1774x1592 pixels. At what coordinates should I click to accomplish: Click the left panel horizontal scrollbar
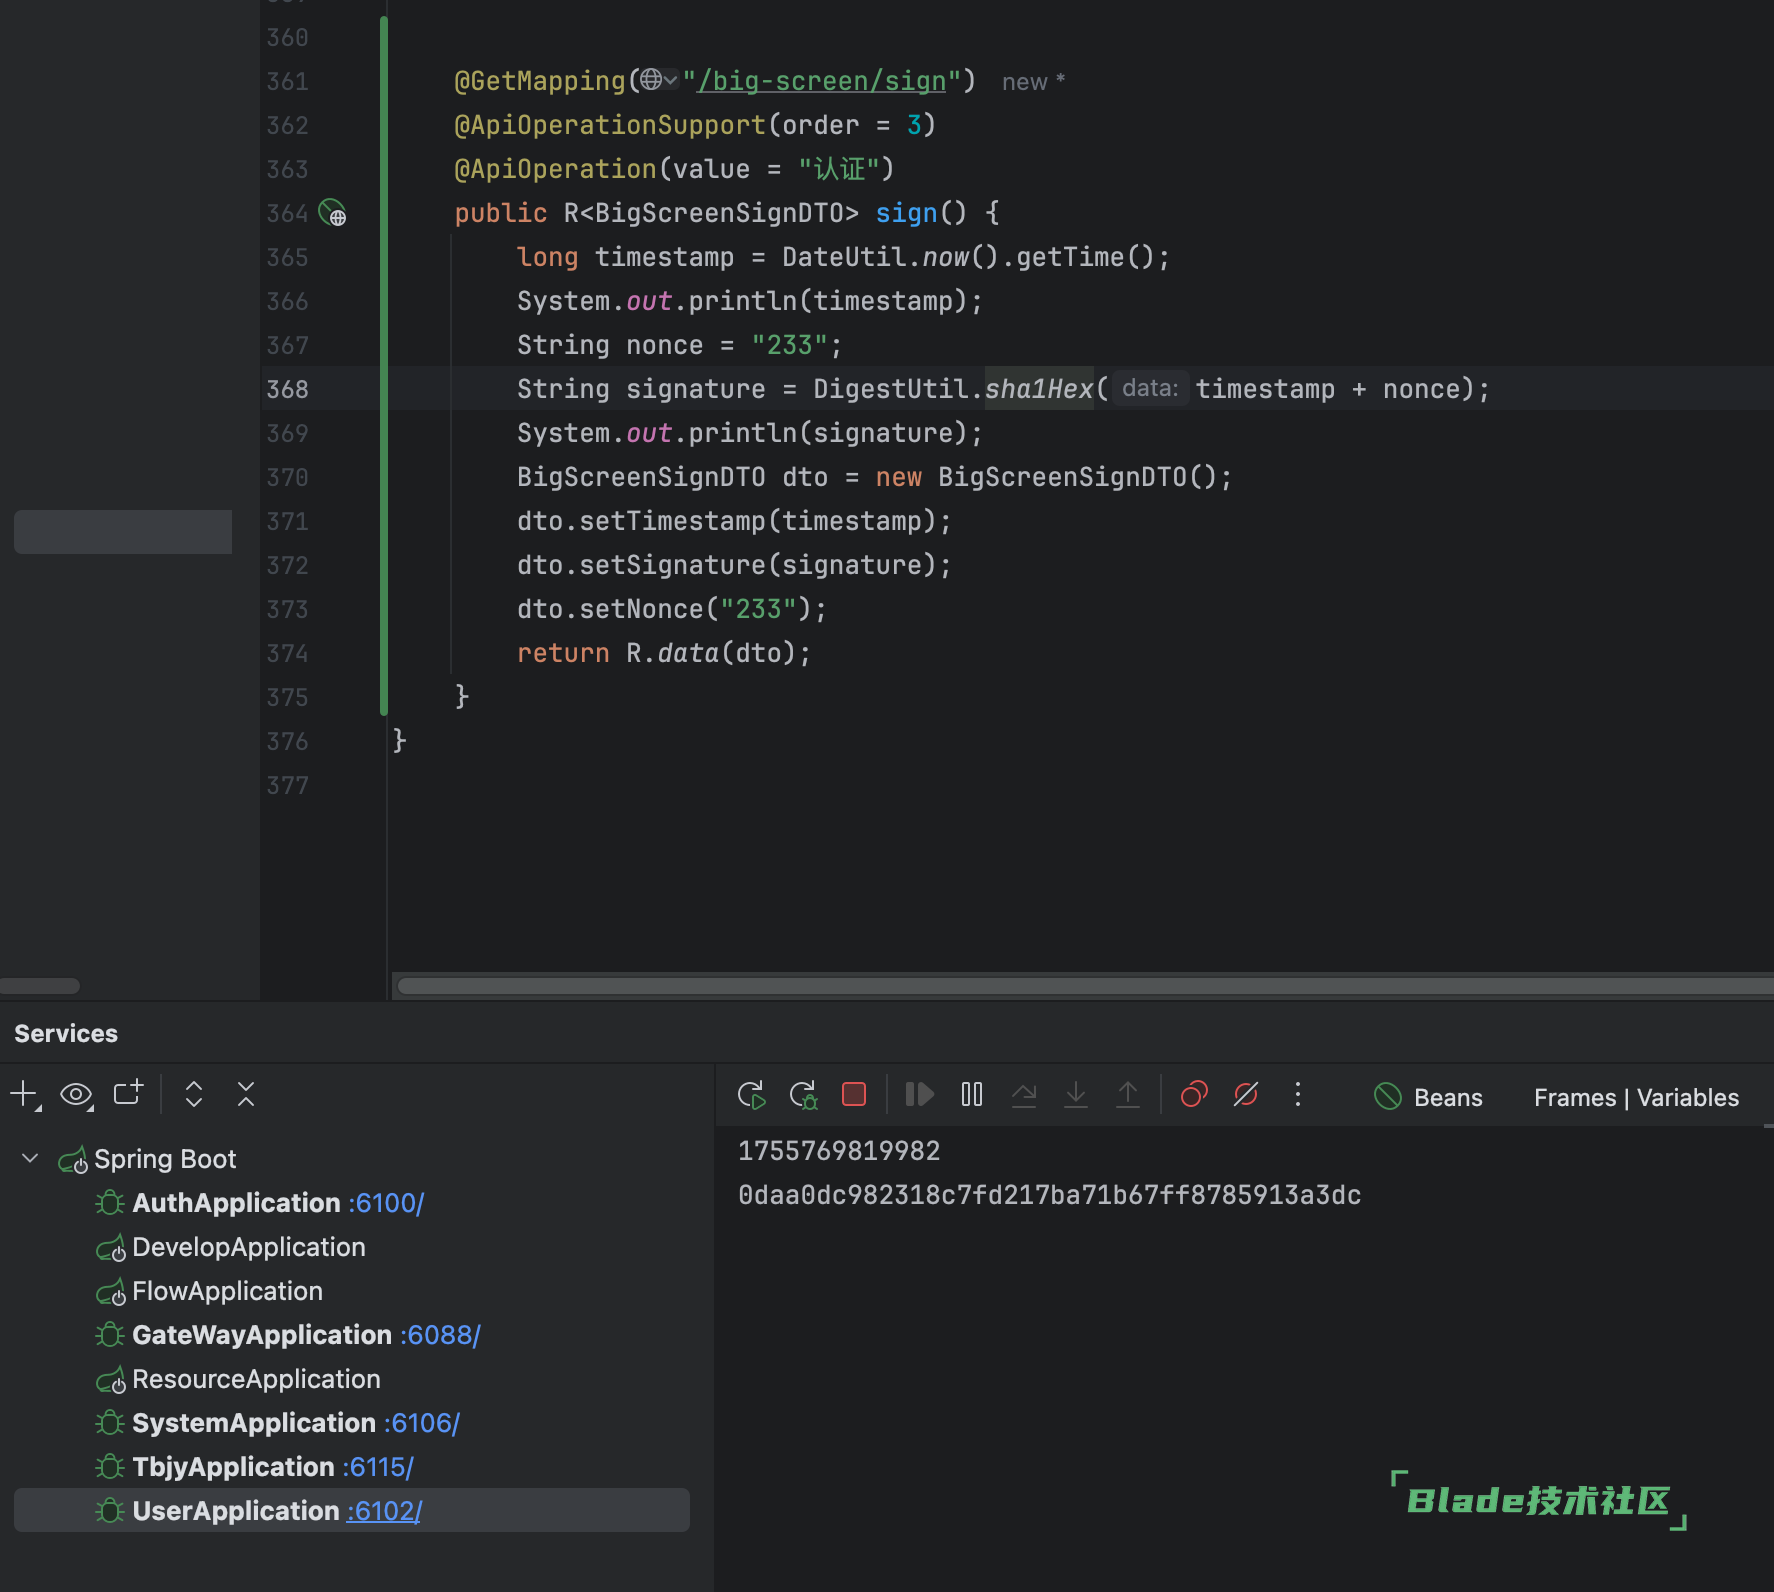pos(40,986)
